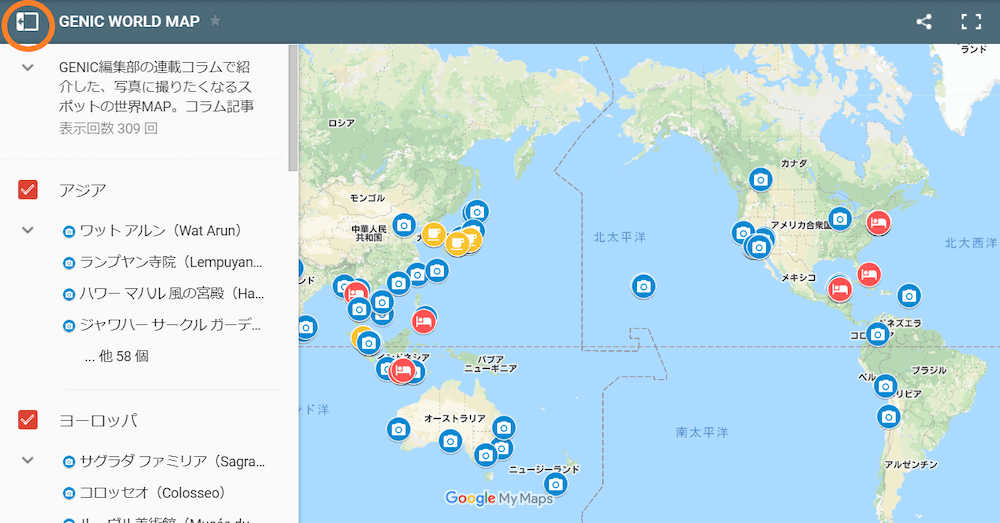Image resolution: width=1000 pixels, height=523 pixels.
Task: Click the camera marker on New Zealand
Action: click(556, 484)
